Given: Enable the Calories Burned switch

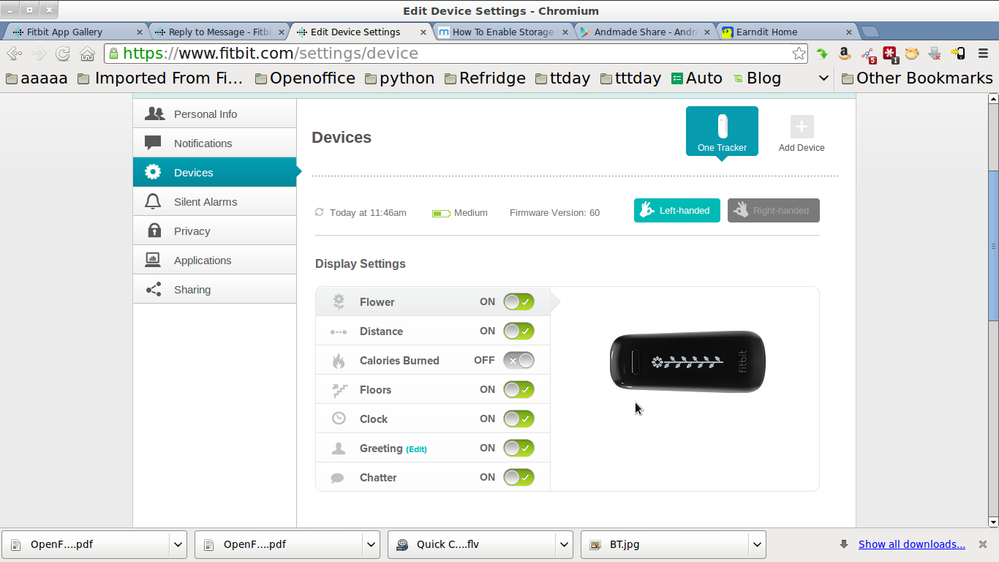Looking at the screenshot, I should [x=519, y=361].
